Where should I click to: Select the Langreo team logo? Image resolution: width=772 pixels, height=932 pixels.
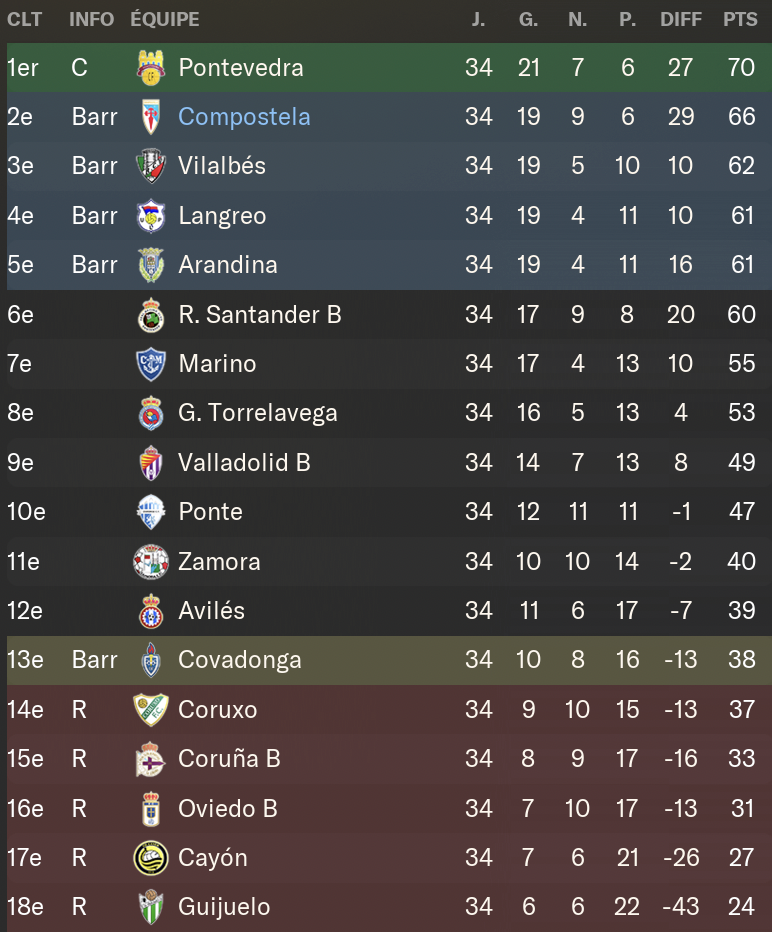click(x=150, y=215)
